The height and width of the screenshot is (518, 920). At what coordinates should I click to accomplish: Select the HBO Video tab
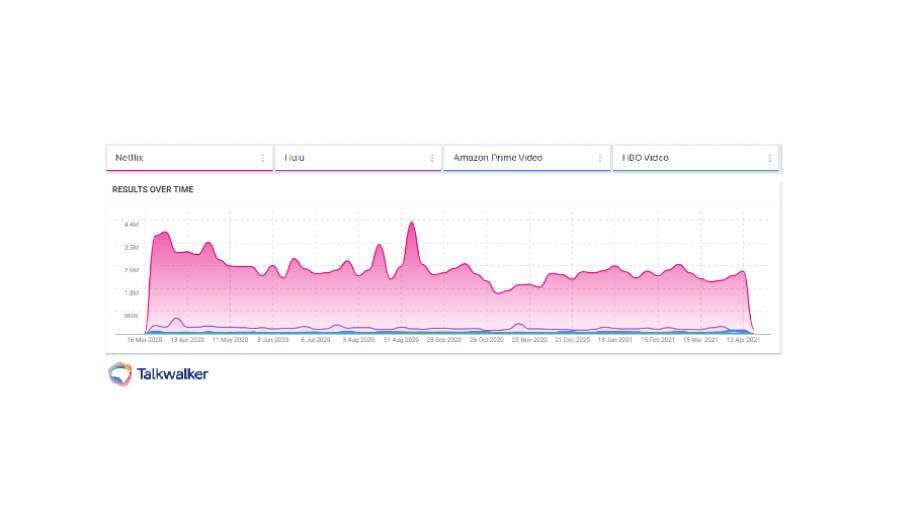[696, 158]
